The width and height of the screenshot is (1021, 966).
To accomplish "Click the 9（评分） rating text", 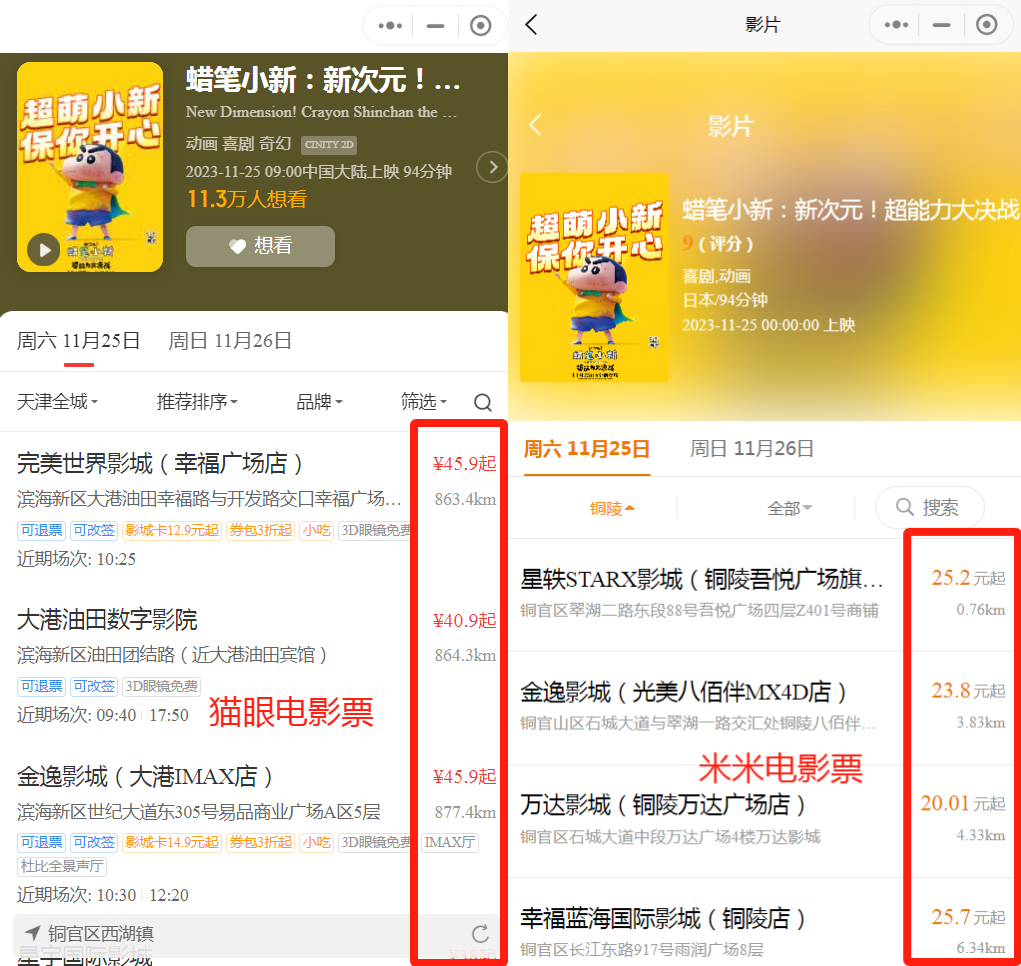I will [718, 243].
